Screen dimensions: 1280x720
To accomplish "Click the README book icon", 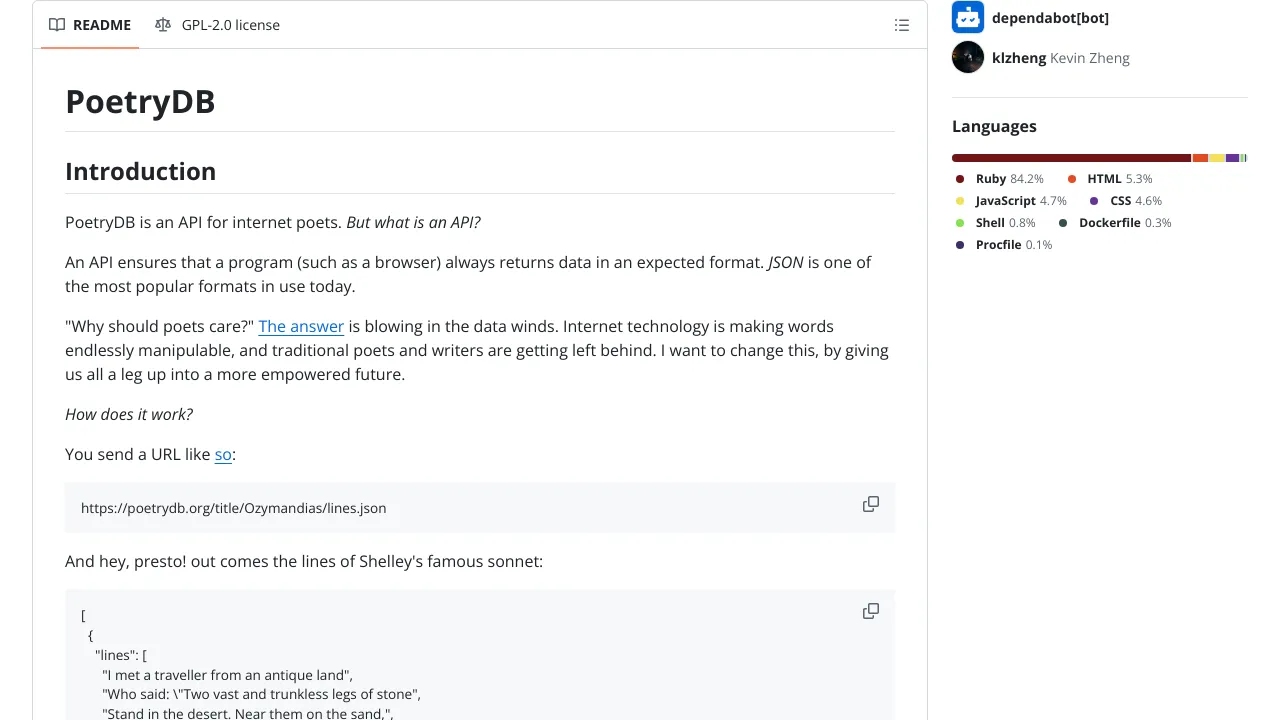I will [x=57, y=25].
